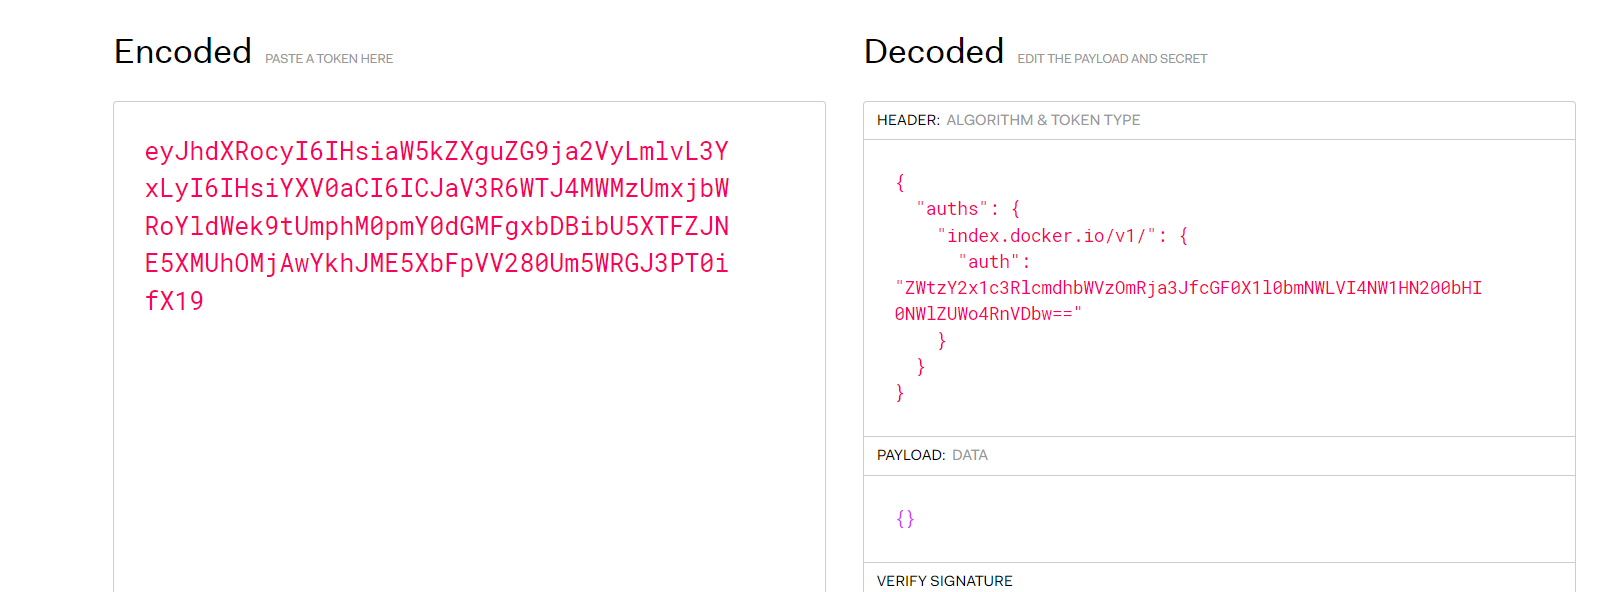Click the last closing brace of the header JSON
Image resolution: width=1612 pixels, height=592 pixels.
coord(900,393)
